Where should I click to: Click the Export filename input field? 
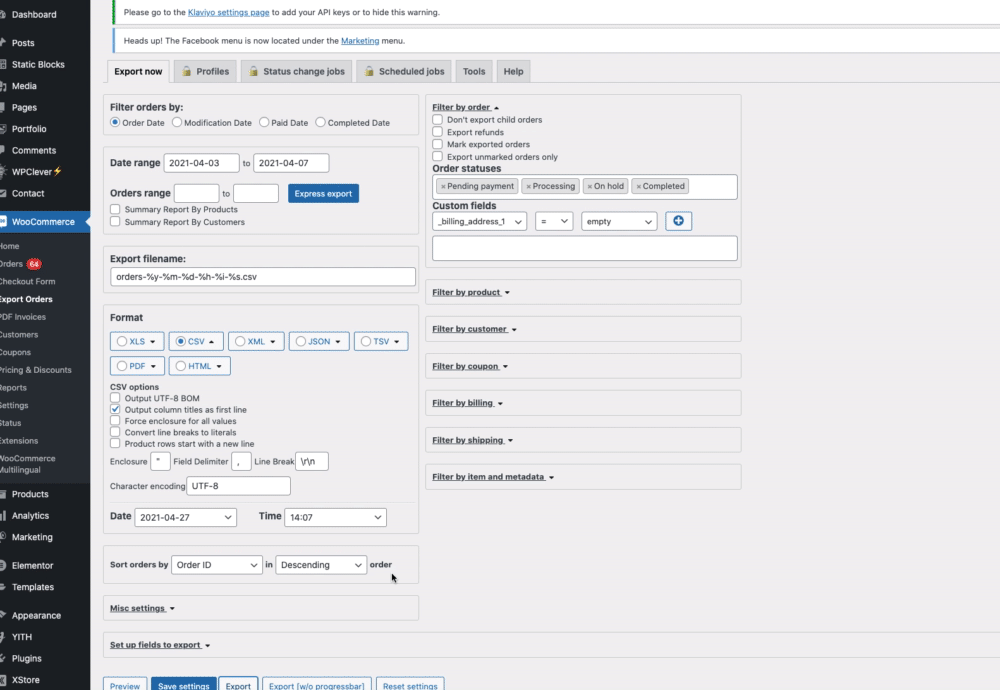pyautogui.click(x=263, y=277)
